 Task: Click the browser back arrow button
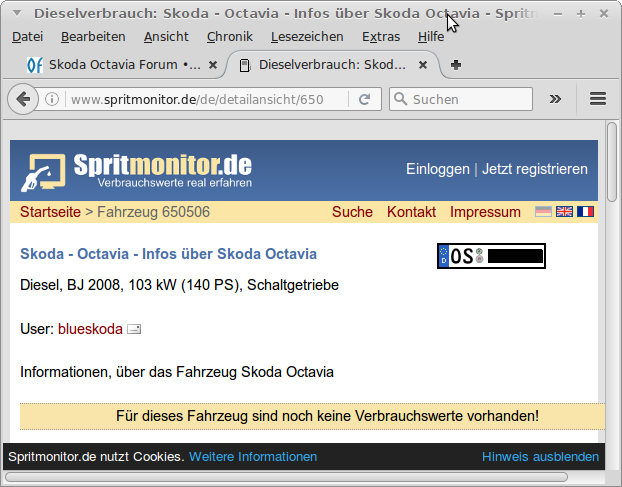[x=25, y=99]
